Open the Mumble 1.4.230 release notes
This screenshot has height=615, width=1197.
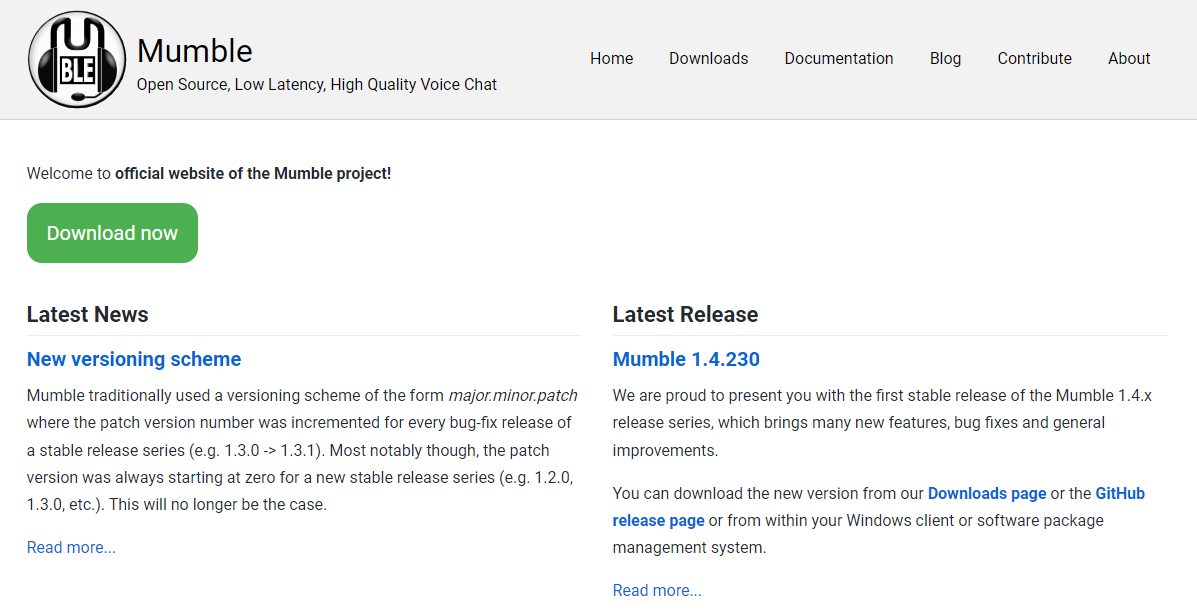(x=685, y=359)
